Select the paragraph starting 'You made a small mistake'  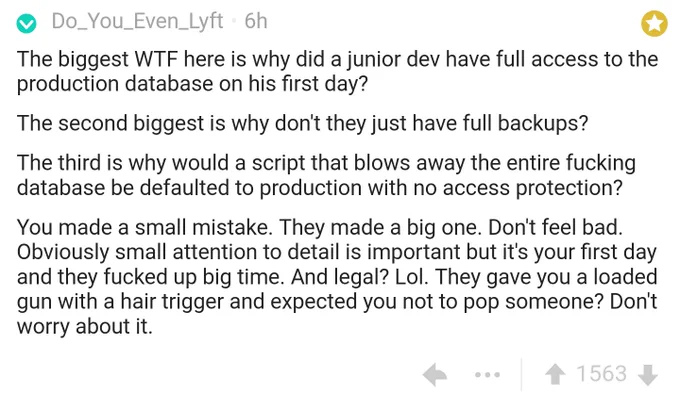[x=337, y=277]
